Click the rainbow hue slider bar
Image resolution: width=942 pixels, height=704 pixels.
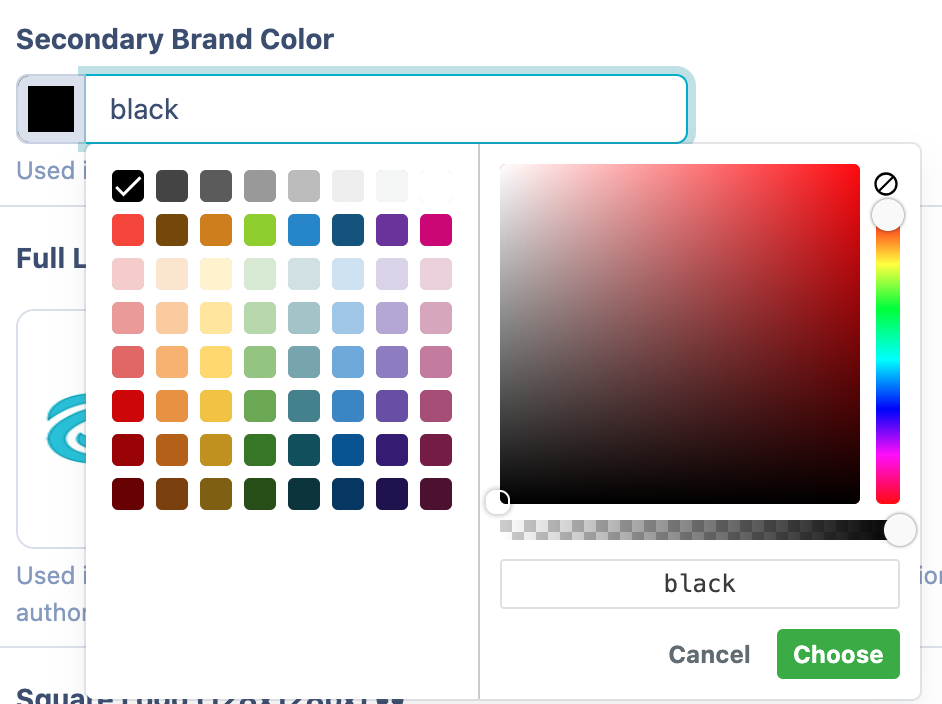click(888, 380)
